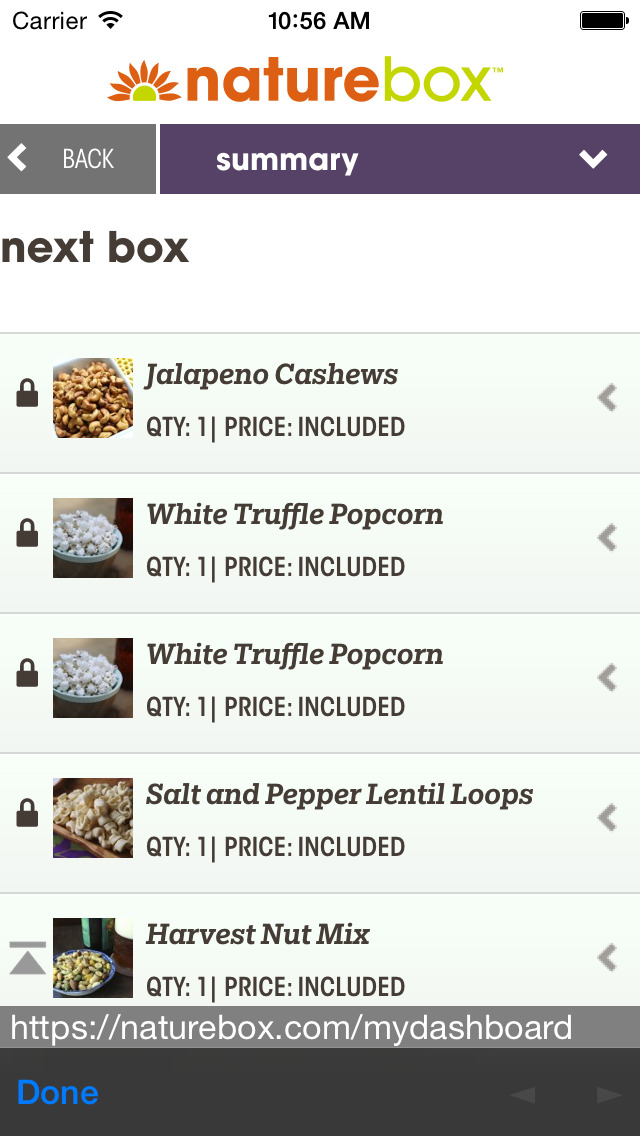The image size is (640, 1136).
Task: Click the browser forward arrow in bottom toolbar
Action: (x=609, y=1095)
